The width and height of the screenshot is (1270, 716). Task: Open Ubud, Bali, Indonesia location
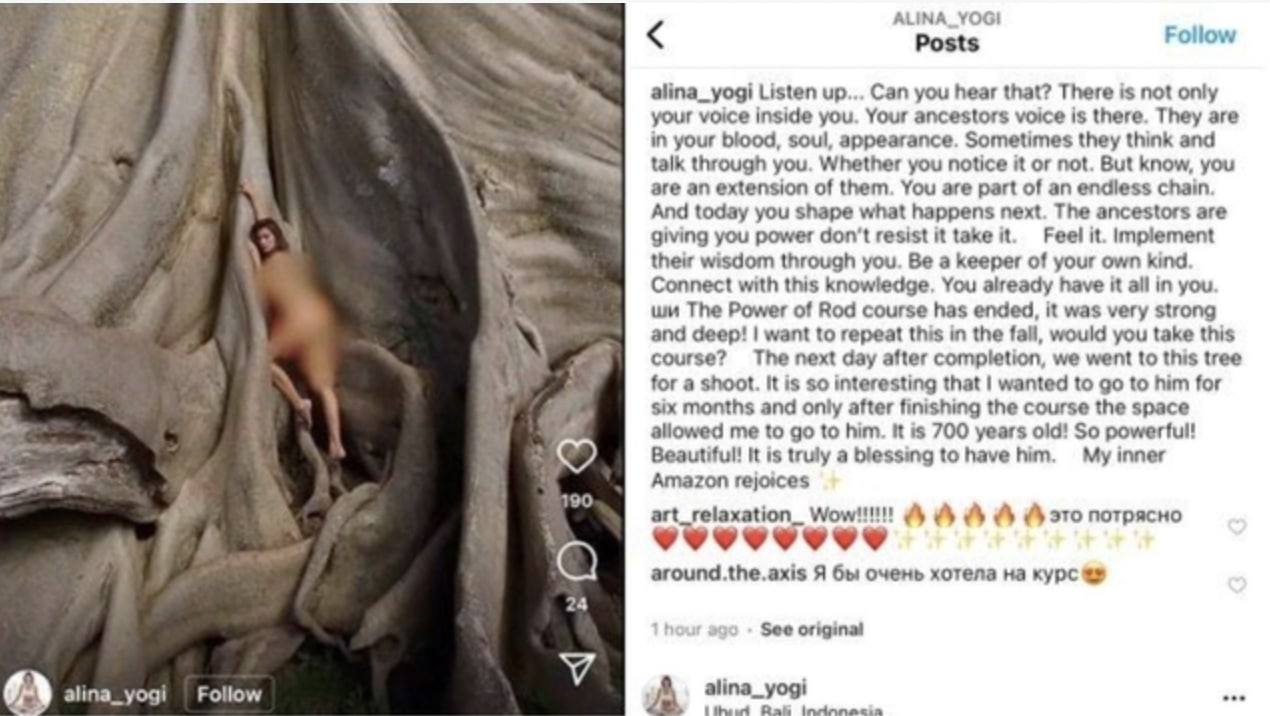pos(793,711)
